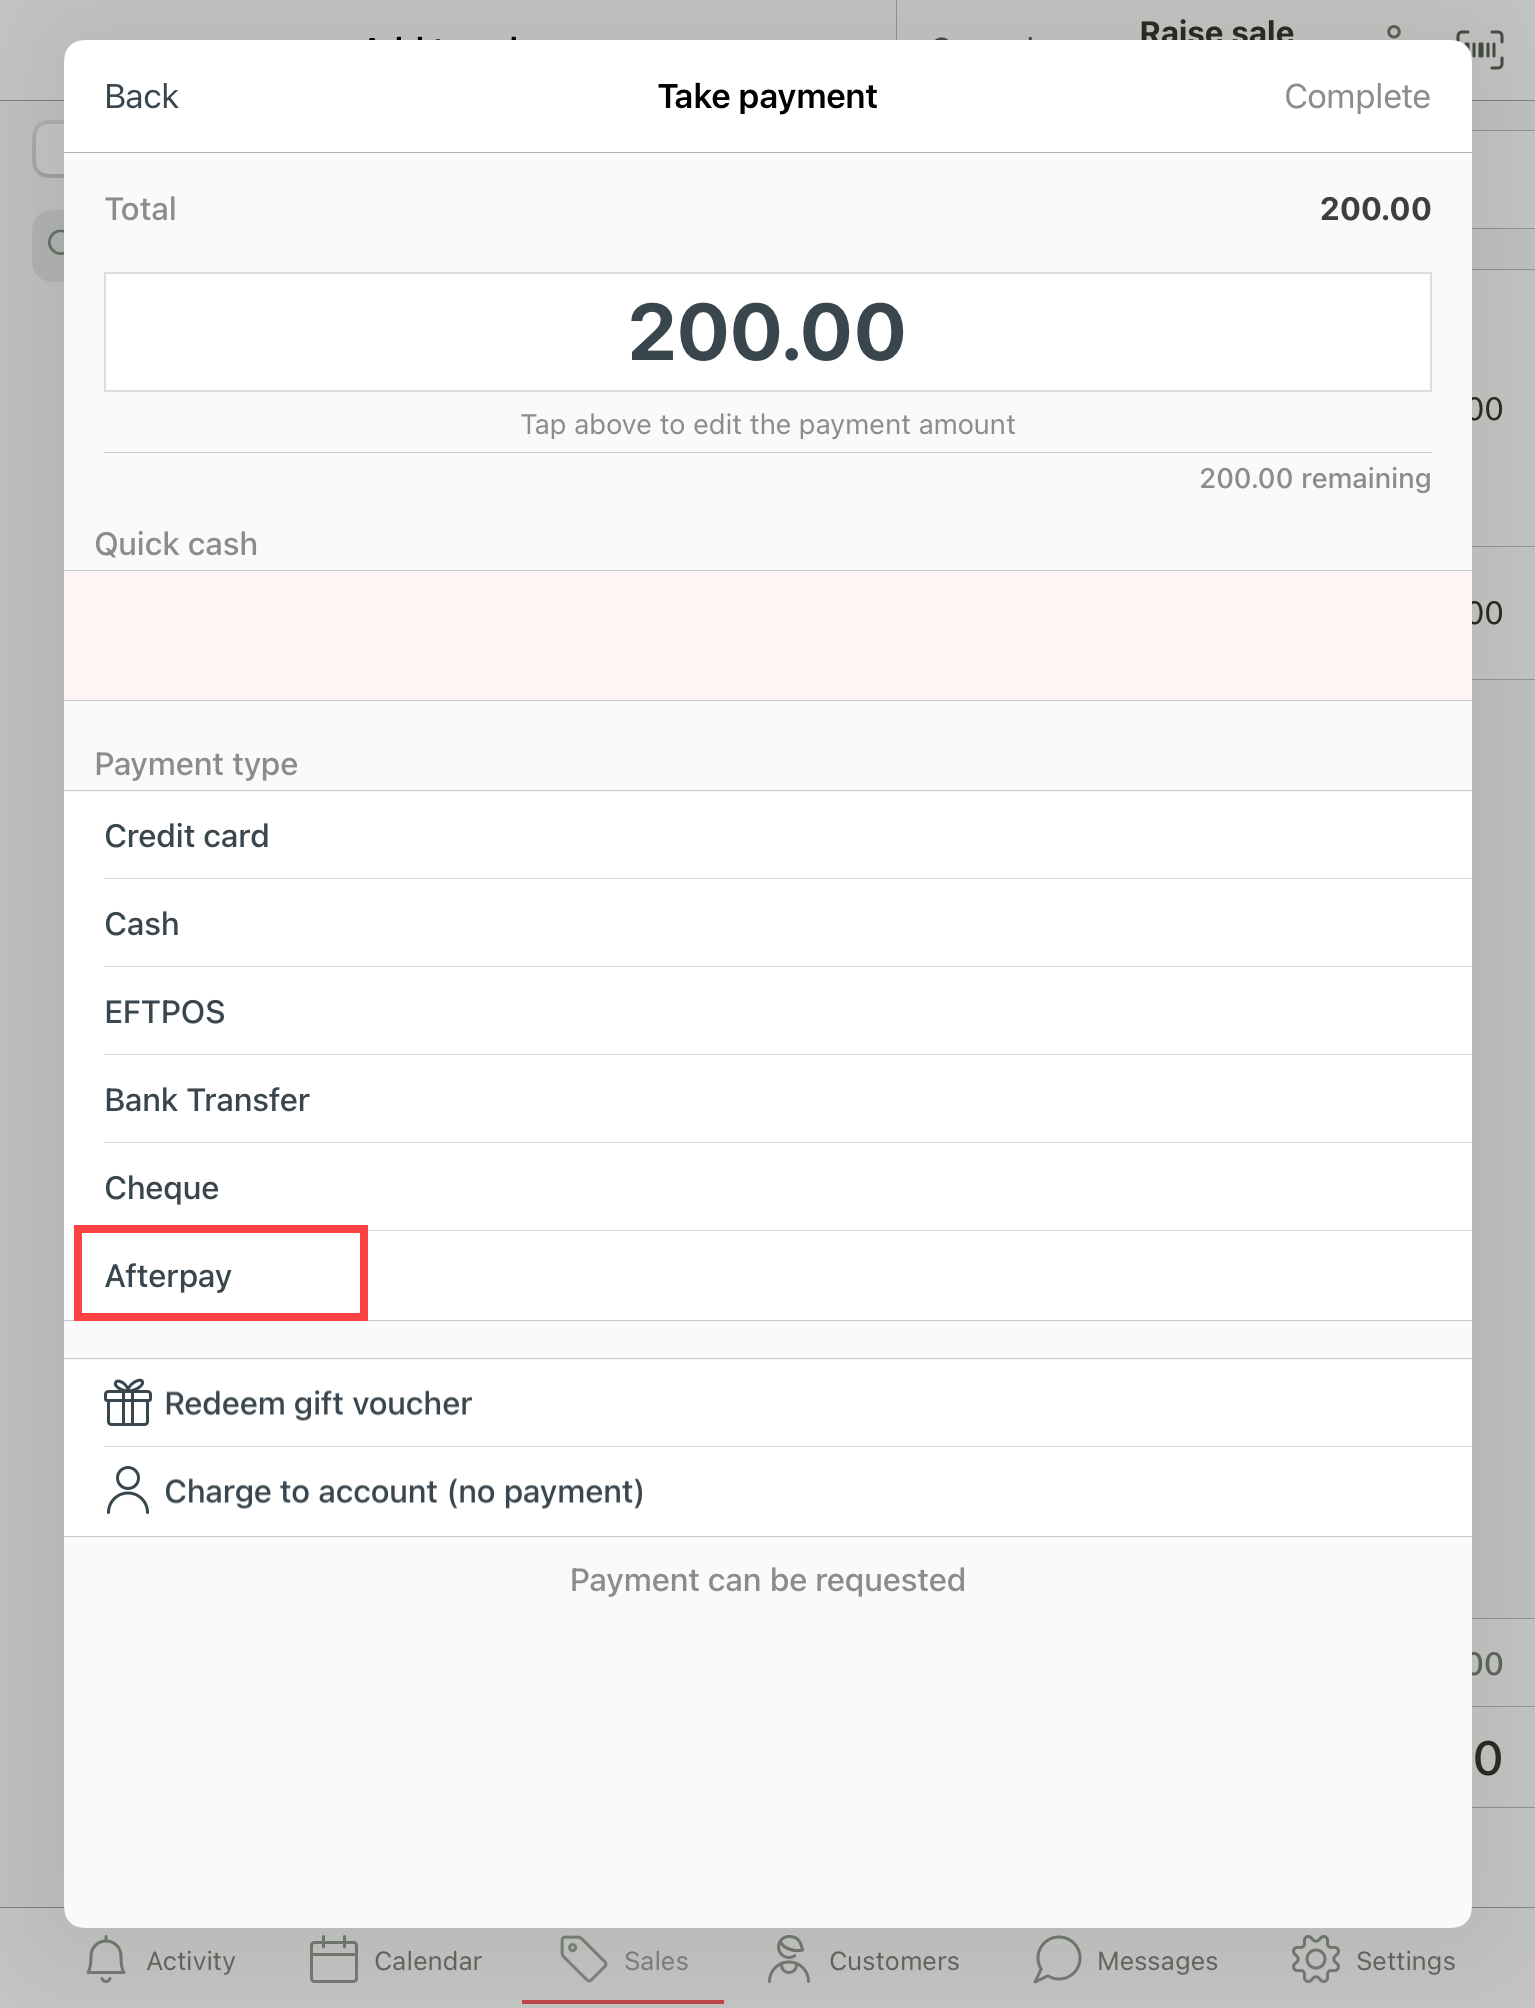The image size is (1535, 2008).
Task: Open the Activity bell icon
Action: [105, 1959]
